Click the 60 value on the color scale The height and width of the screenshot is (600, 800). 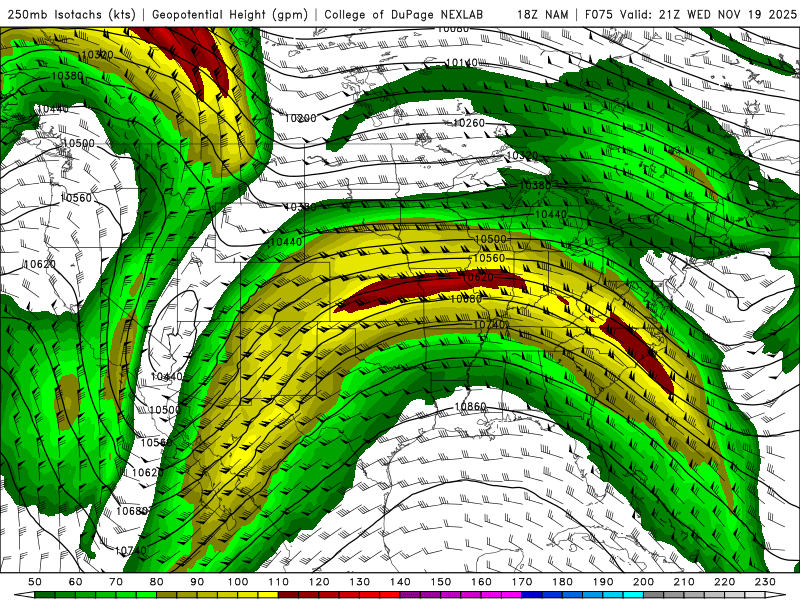click(x=75, y=582)
